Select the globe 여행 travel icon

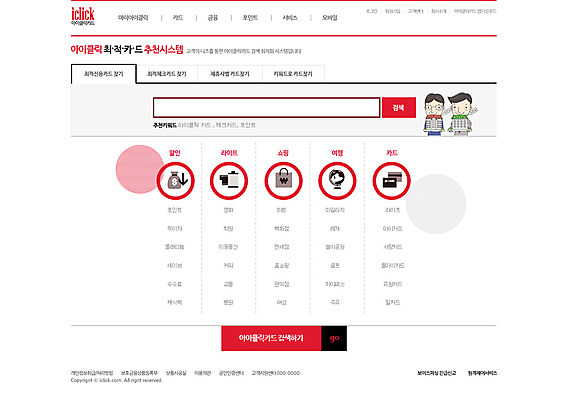[x=337, y=181]
